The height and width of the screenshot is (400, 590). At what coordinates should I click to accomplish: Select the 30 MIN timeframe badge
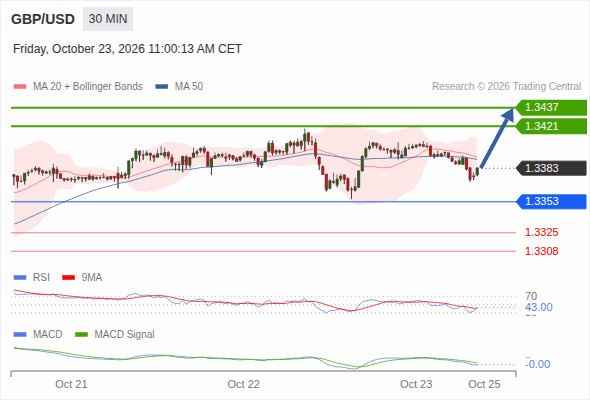(108, 19)
